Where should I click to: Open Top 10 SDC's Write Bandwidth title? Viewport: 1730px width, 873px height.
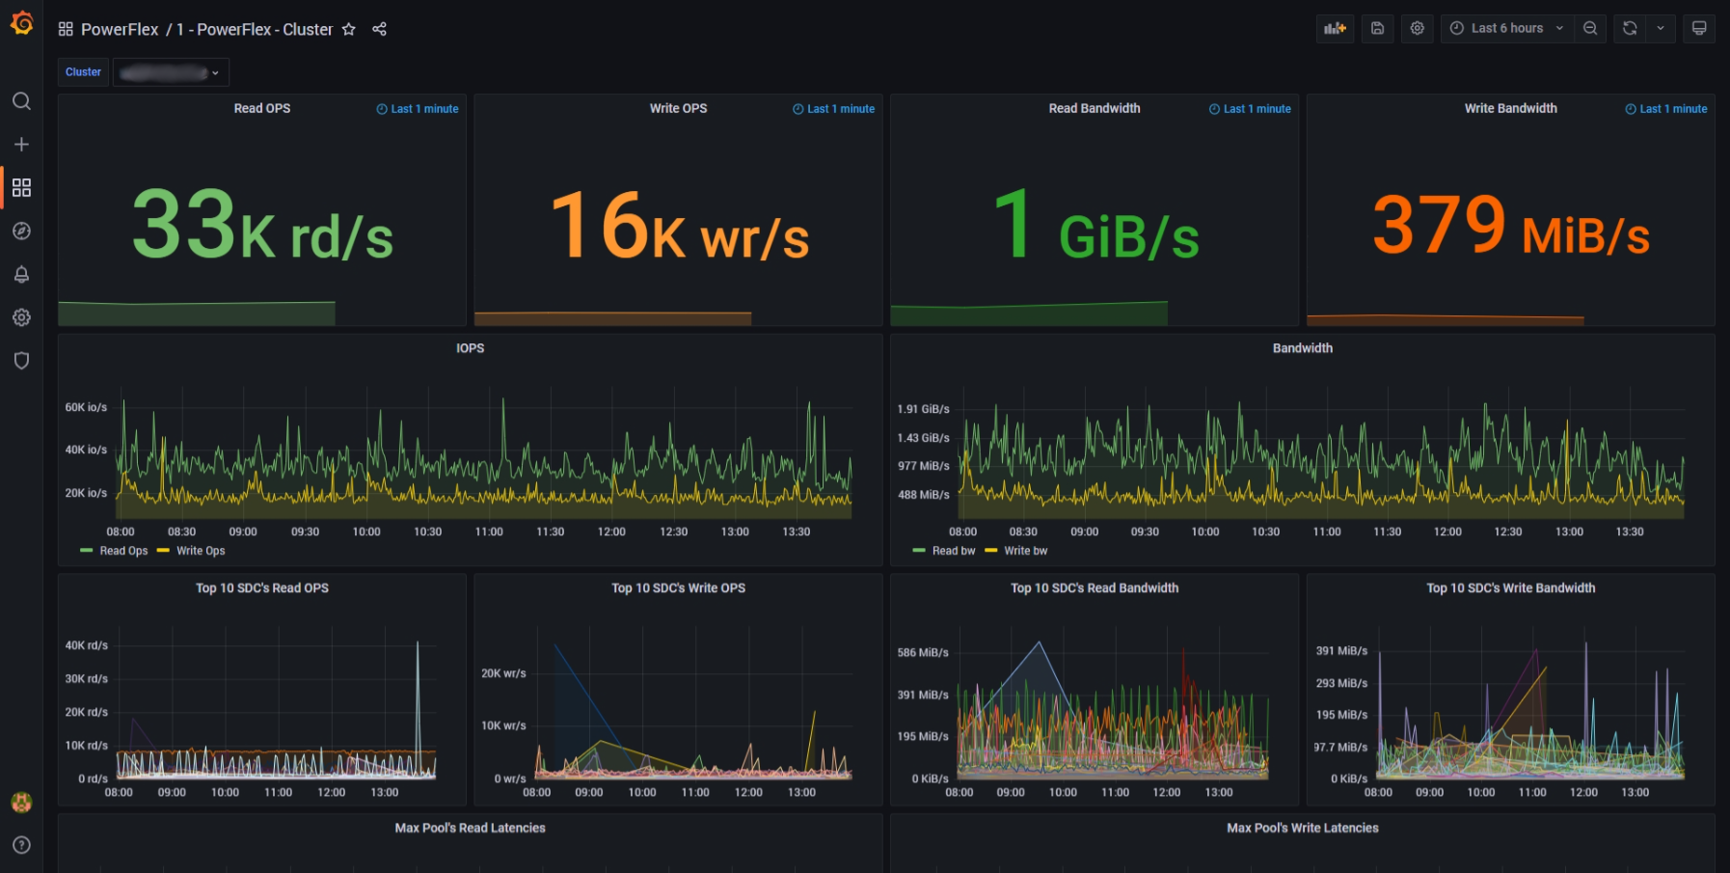[1510, 588]
